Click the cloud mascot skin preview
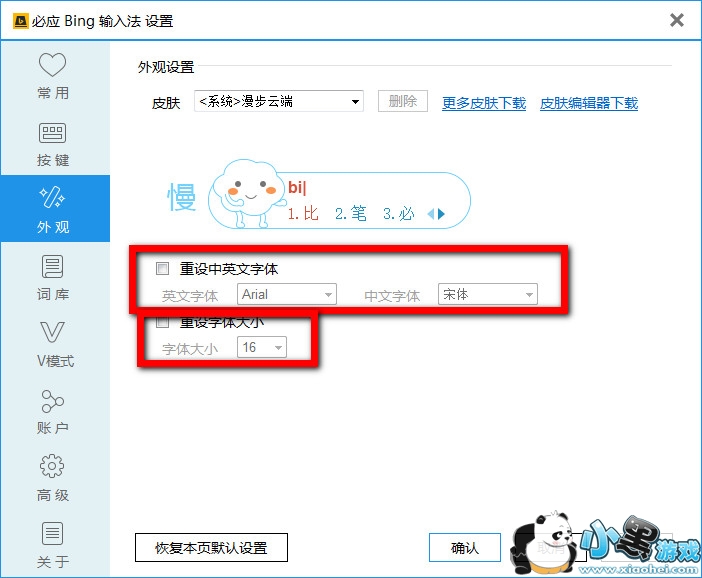Screen dimensions: 702x578 [248, 193]
